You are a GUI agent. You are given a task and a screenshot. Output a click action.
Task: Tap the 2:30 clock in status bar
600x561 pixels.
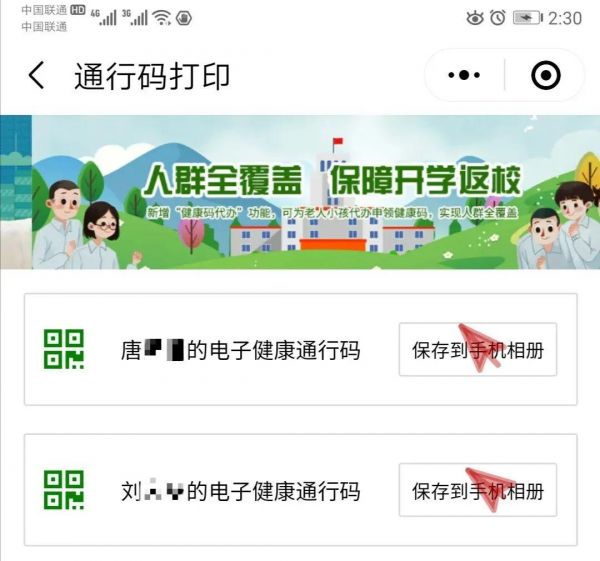[565, 18]
